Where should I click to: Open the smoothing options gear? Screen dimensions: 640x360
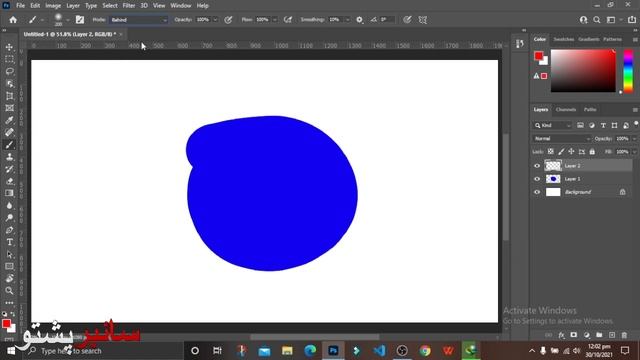coord(359,20)
